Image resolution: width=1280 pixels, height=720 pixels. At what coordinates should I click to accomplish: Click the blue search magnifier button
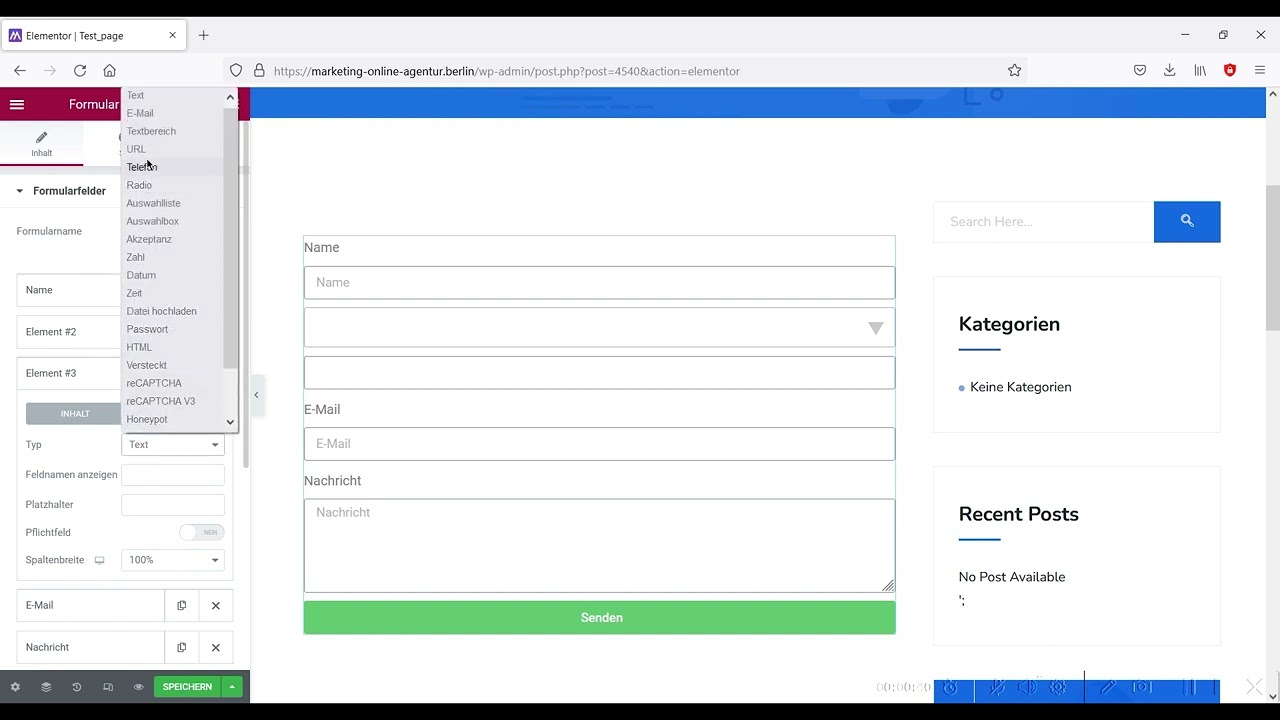click(1187, 222)
